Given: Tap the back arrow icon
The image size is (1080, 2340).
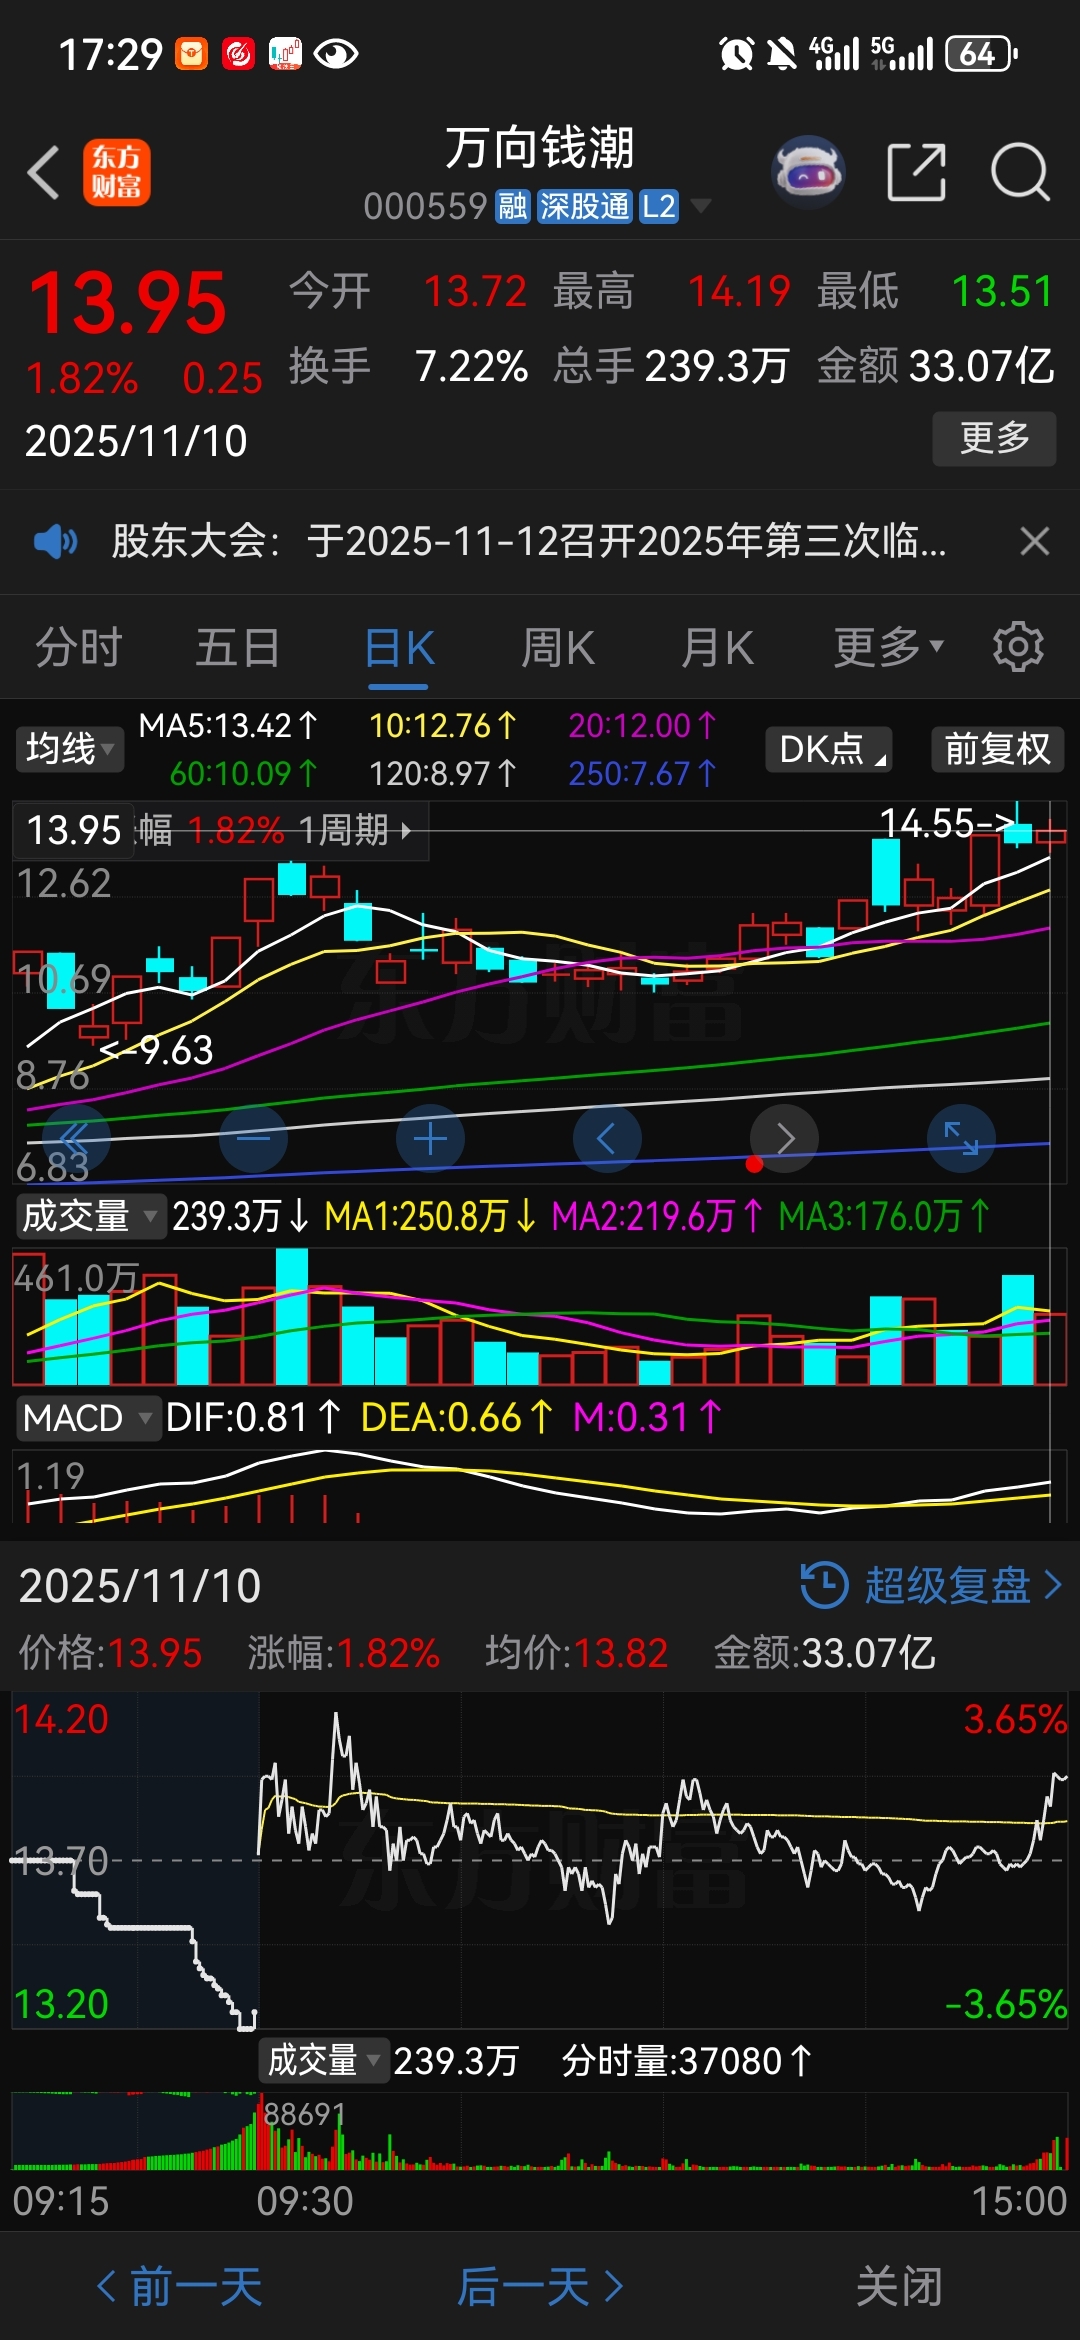Looking at the screenshot, I should [x=43, y=172].
